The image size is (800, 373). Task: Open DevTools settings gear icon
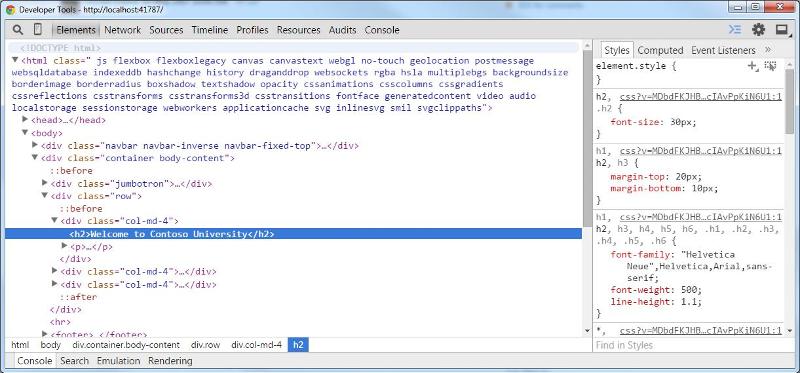point(759,30)
